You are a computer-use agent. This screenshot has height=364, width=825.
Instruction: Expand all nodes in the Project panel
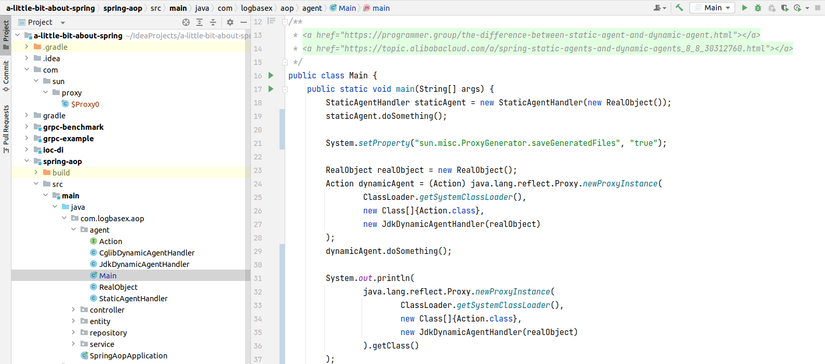(199, 22)
